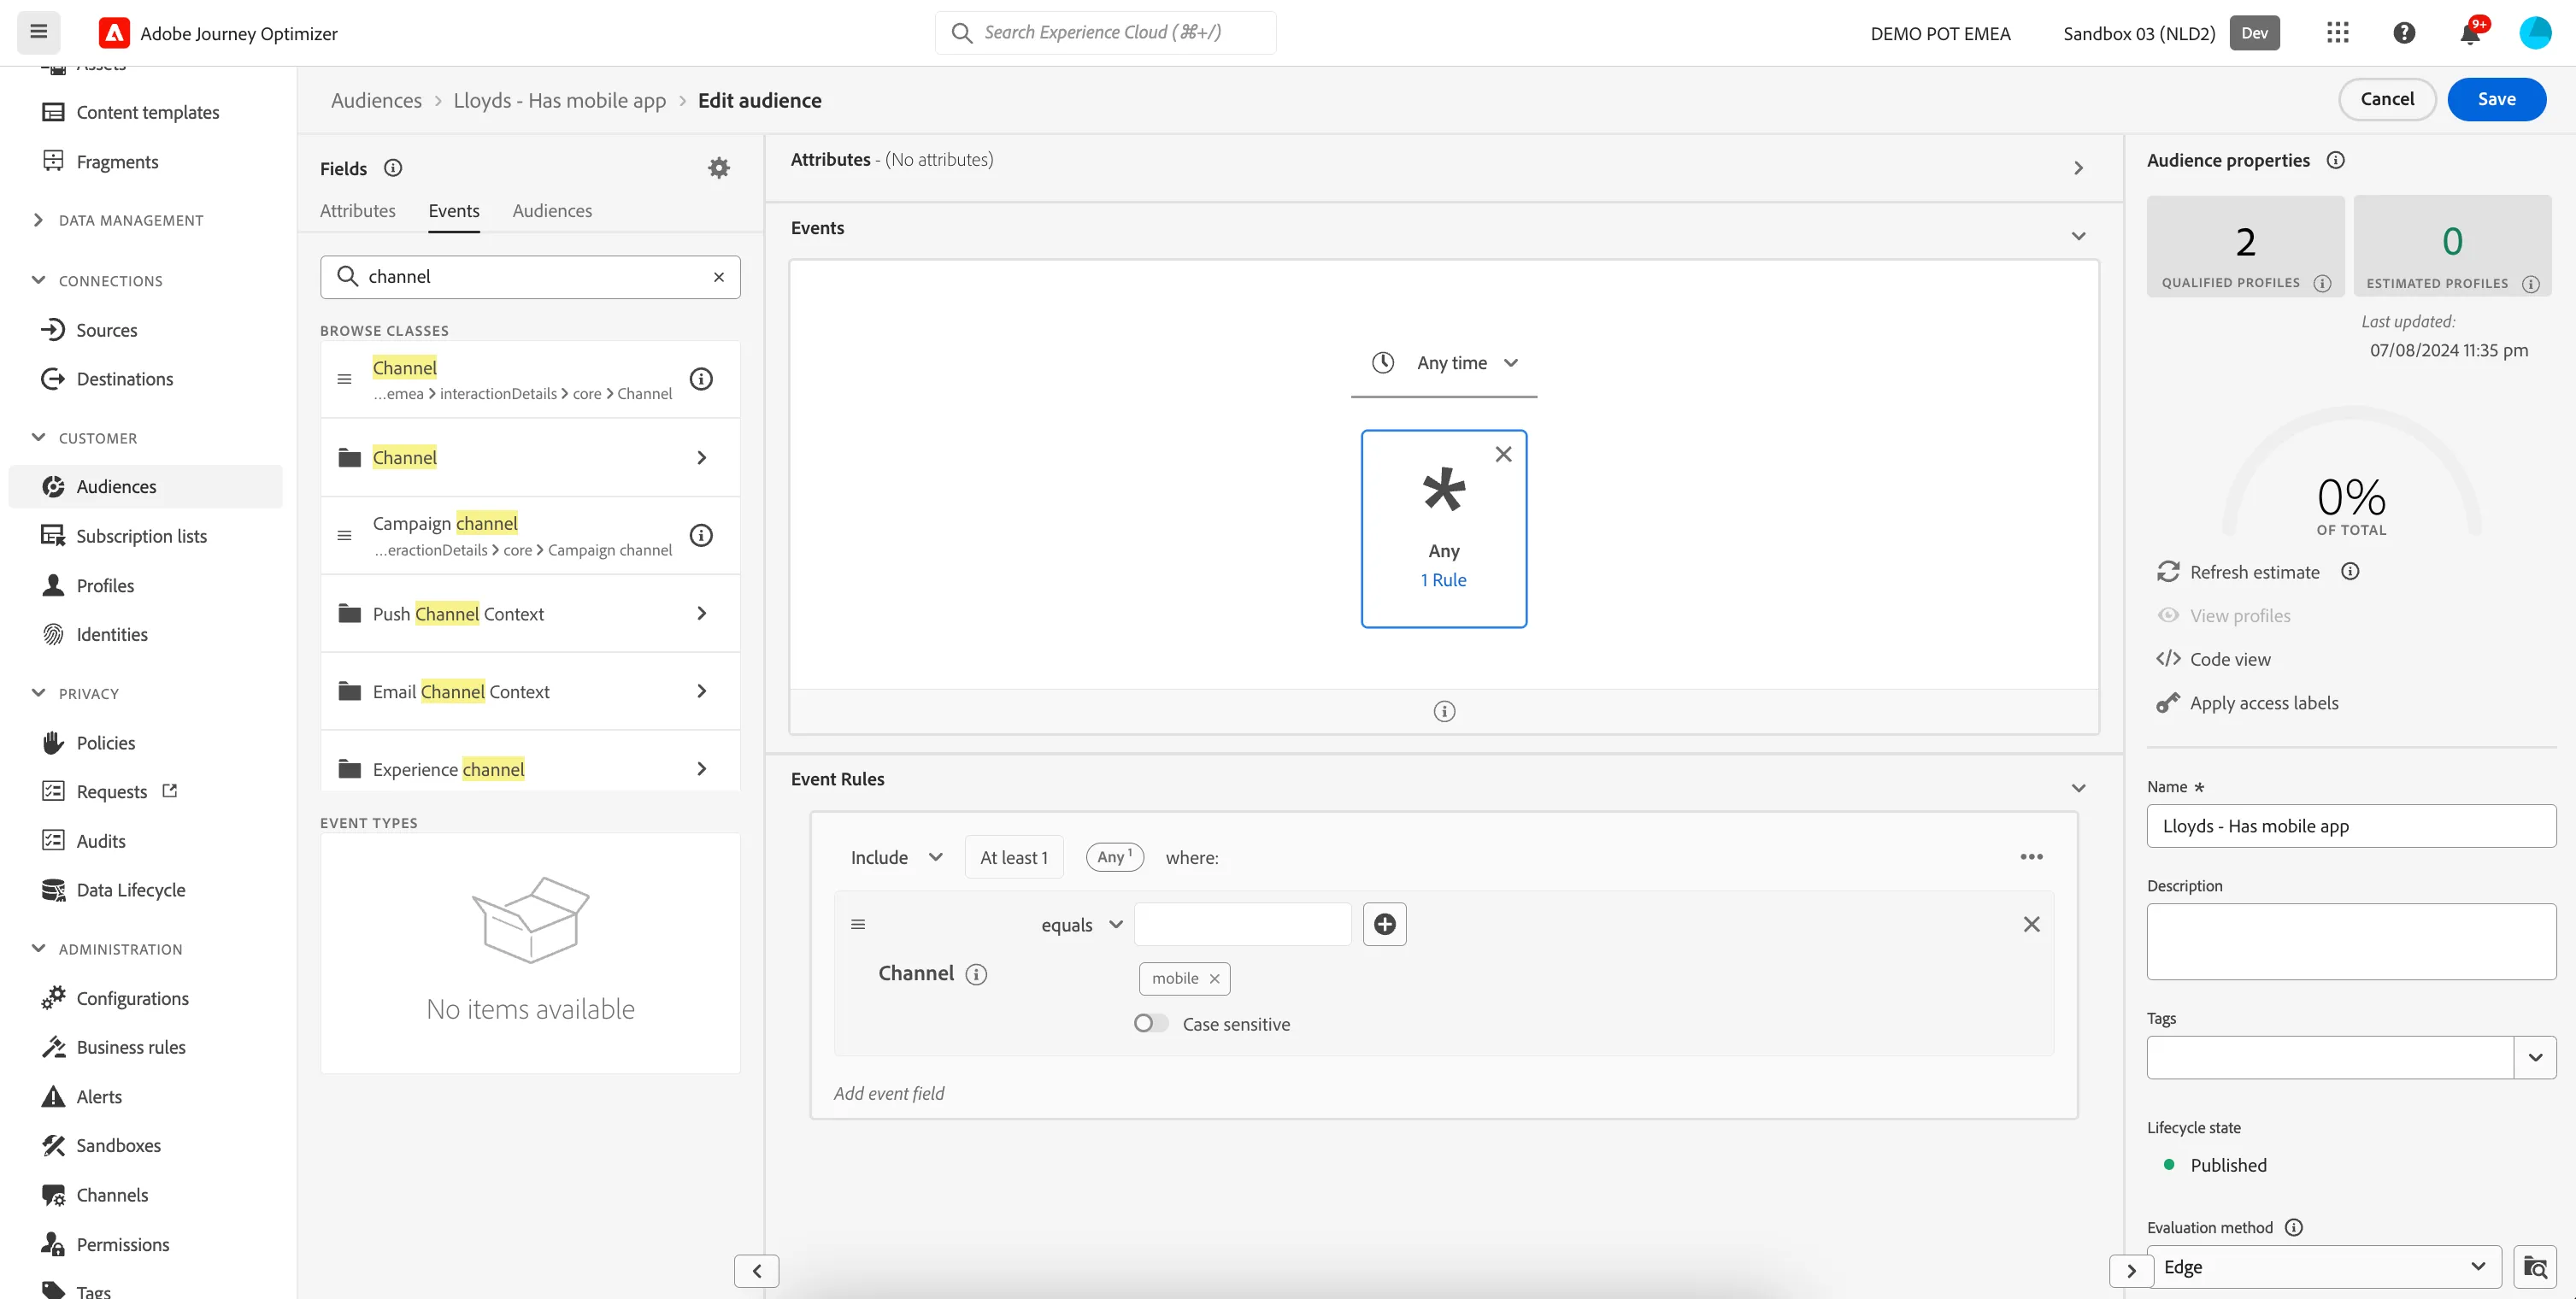Show Estimated Profiles info

(x=2530, y=284)
